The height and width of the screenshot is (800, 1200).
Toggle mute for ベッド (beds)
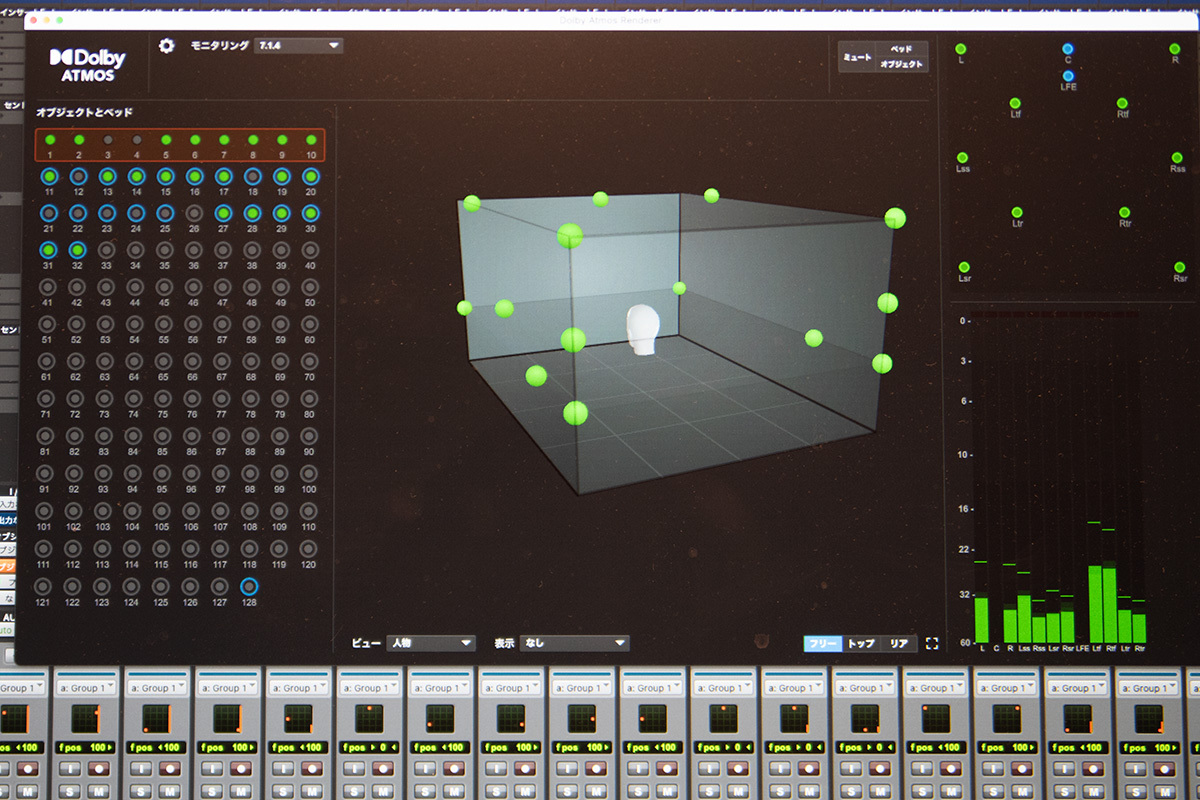point(902,49)
